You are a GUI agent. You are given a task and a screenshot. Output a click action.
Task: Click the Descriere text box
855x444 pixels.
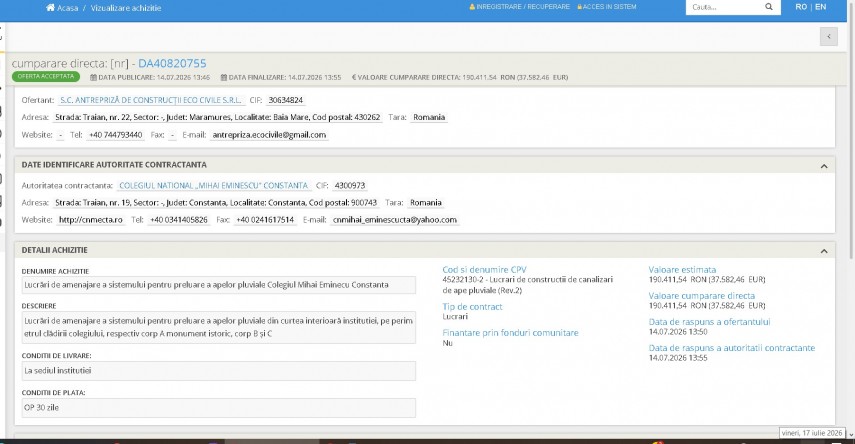219,327
